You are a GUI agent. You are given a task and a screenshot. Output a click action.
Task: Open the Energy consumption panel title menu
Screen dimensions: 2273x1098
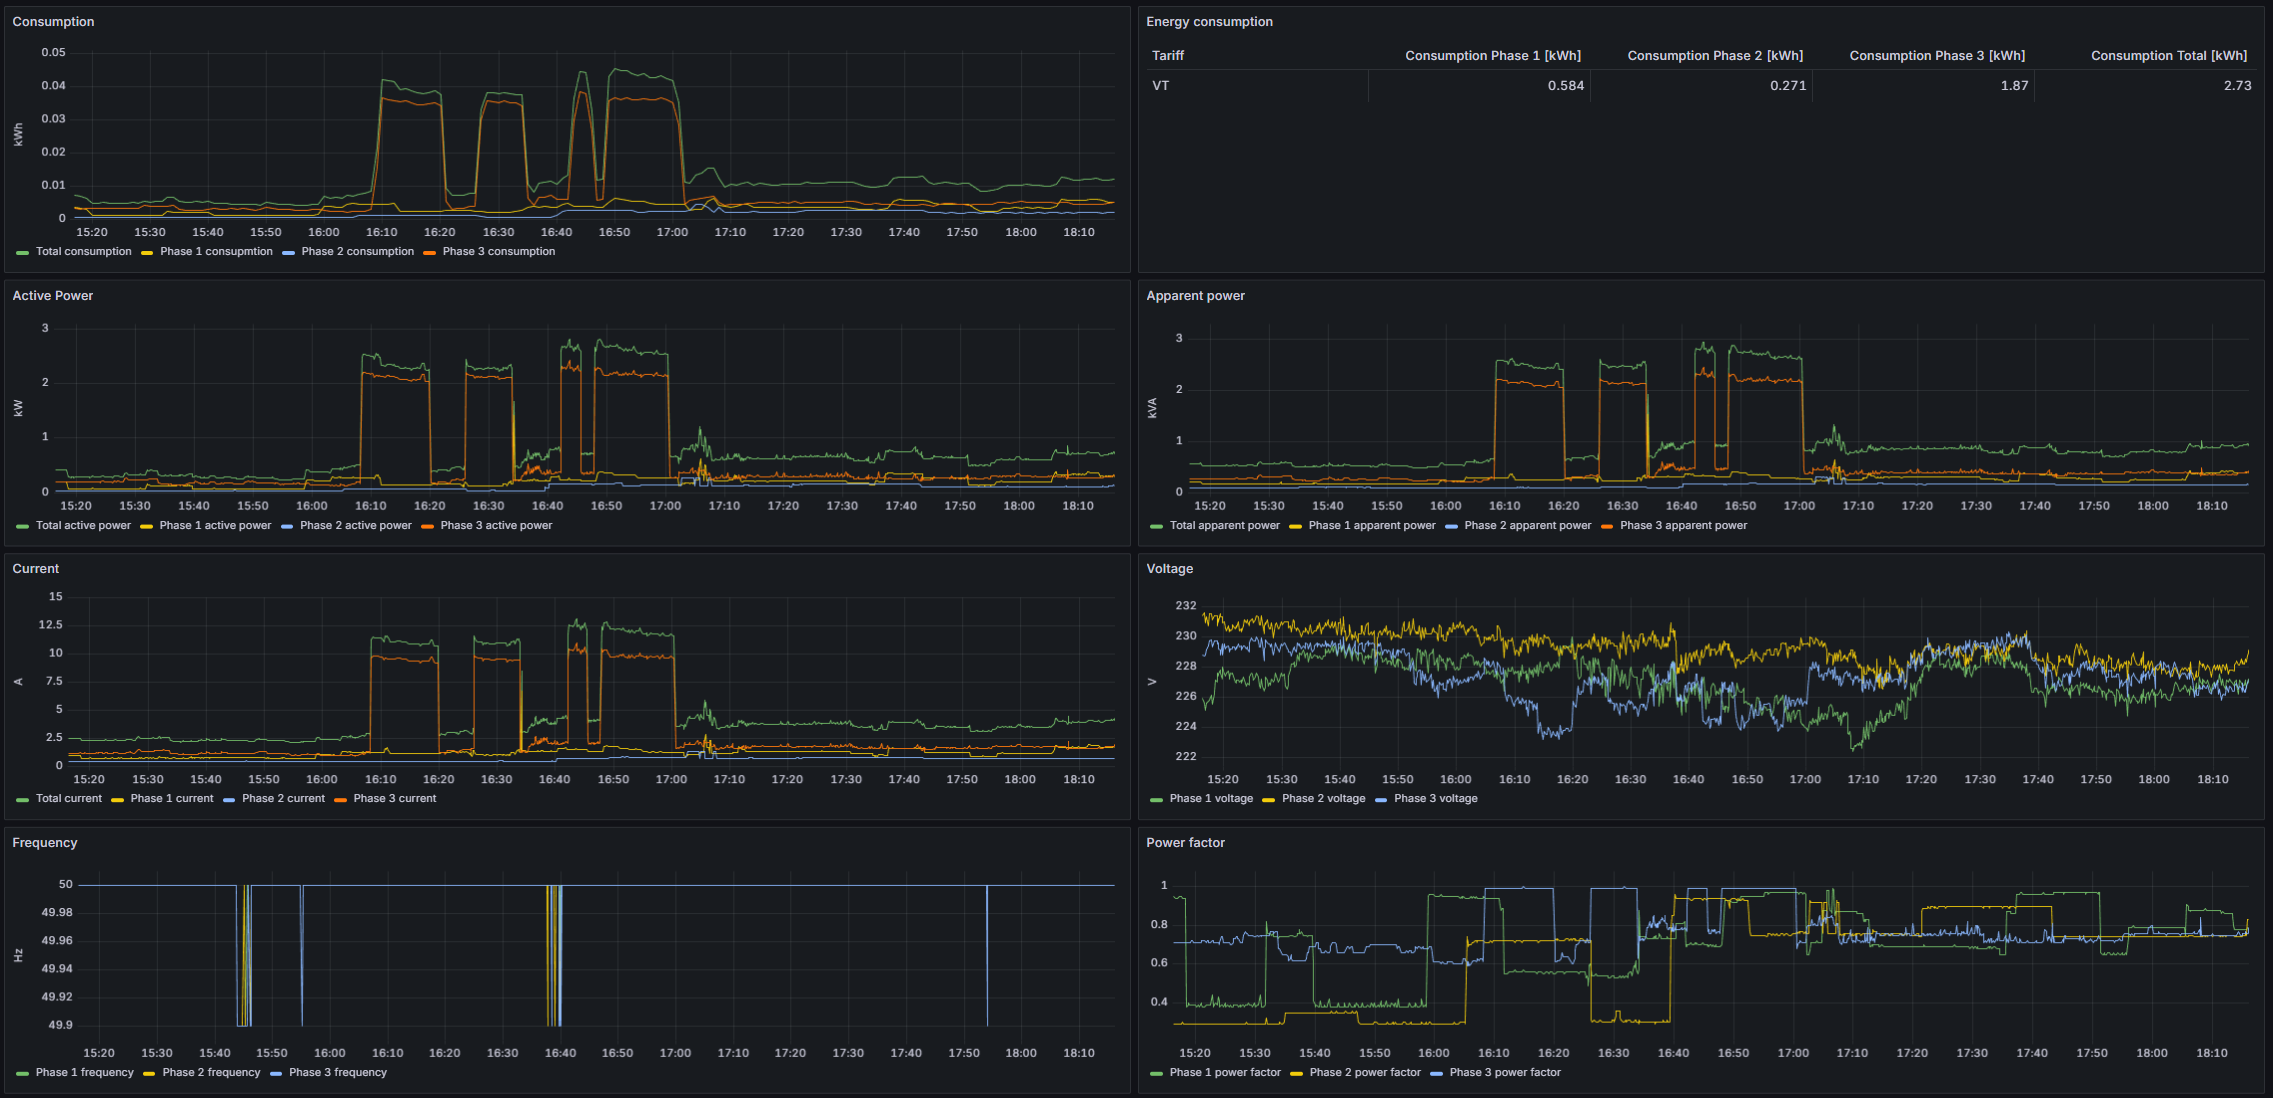tap(1209, 22)
